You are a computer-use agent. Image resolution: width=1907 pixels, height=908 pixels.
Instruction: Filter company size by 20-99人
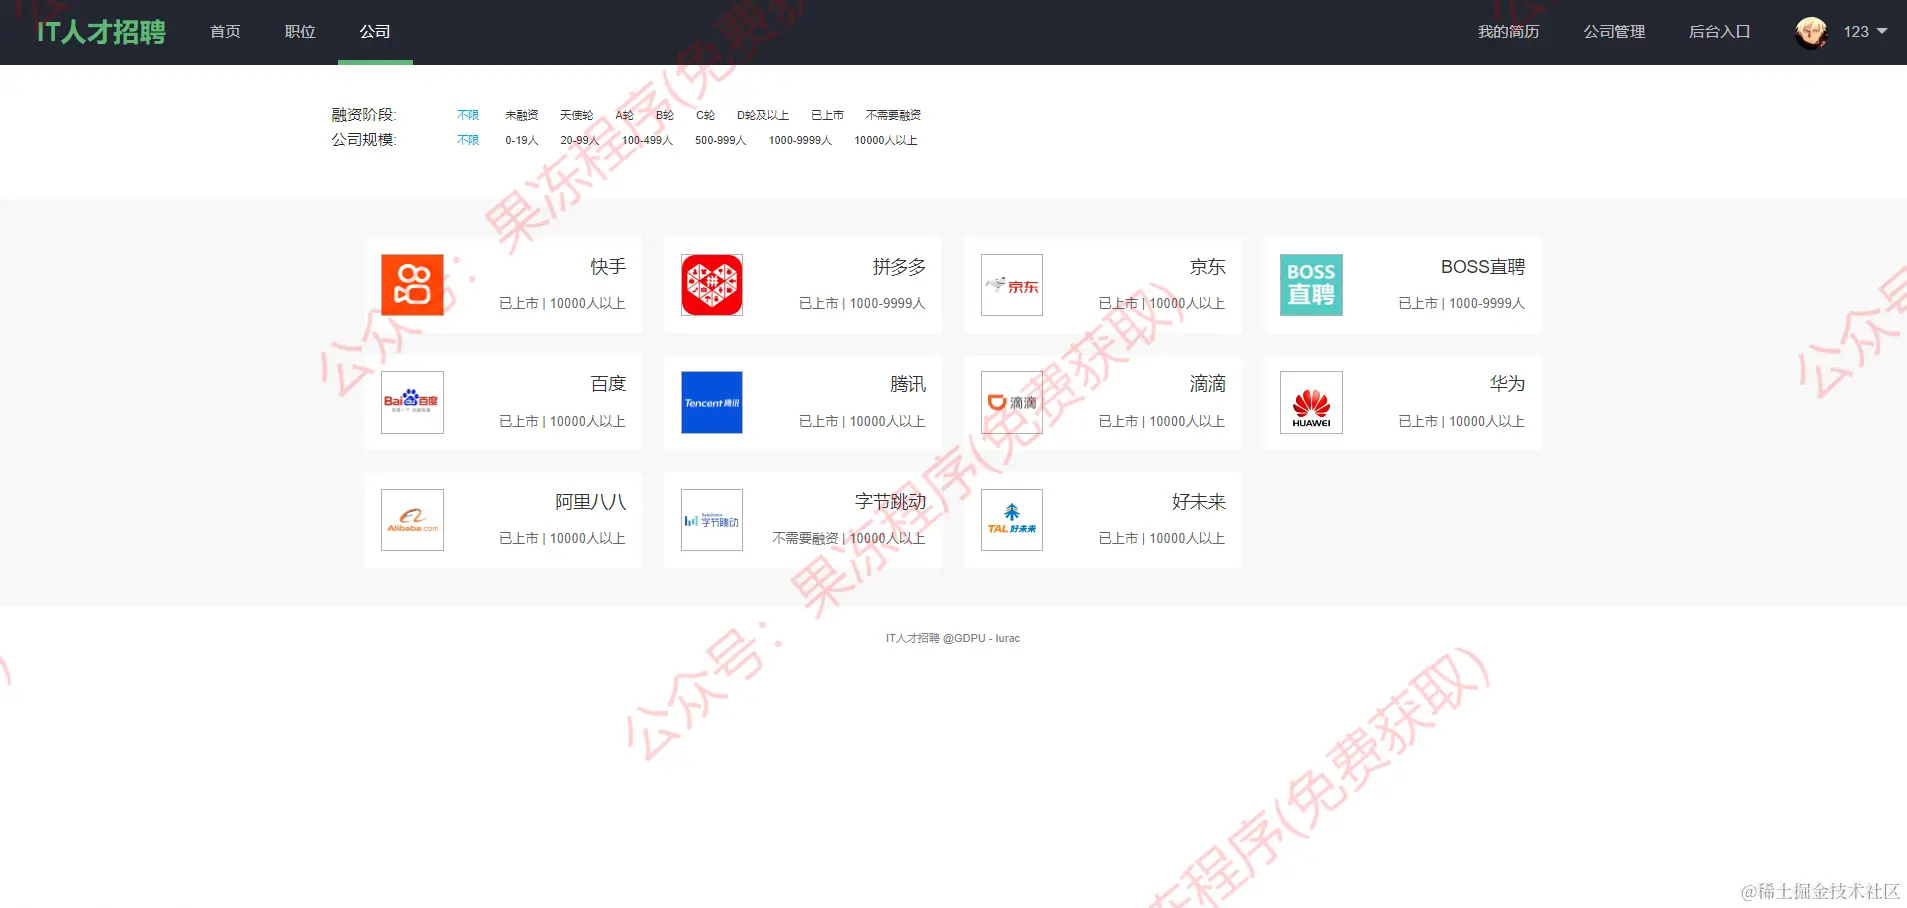pyautogui.click(x=580, y=140)
